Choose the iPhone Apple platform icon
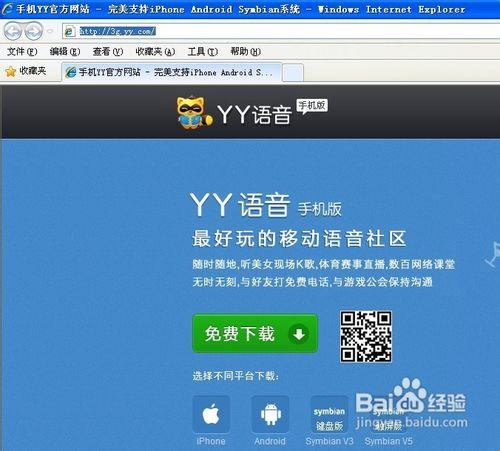Screen dimensions: 500x451 tap(211, 414)
